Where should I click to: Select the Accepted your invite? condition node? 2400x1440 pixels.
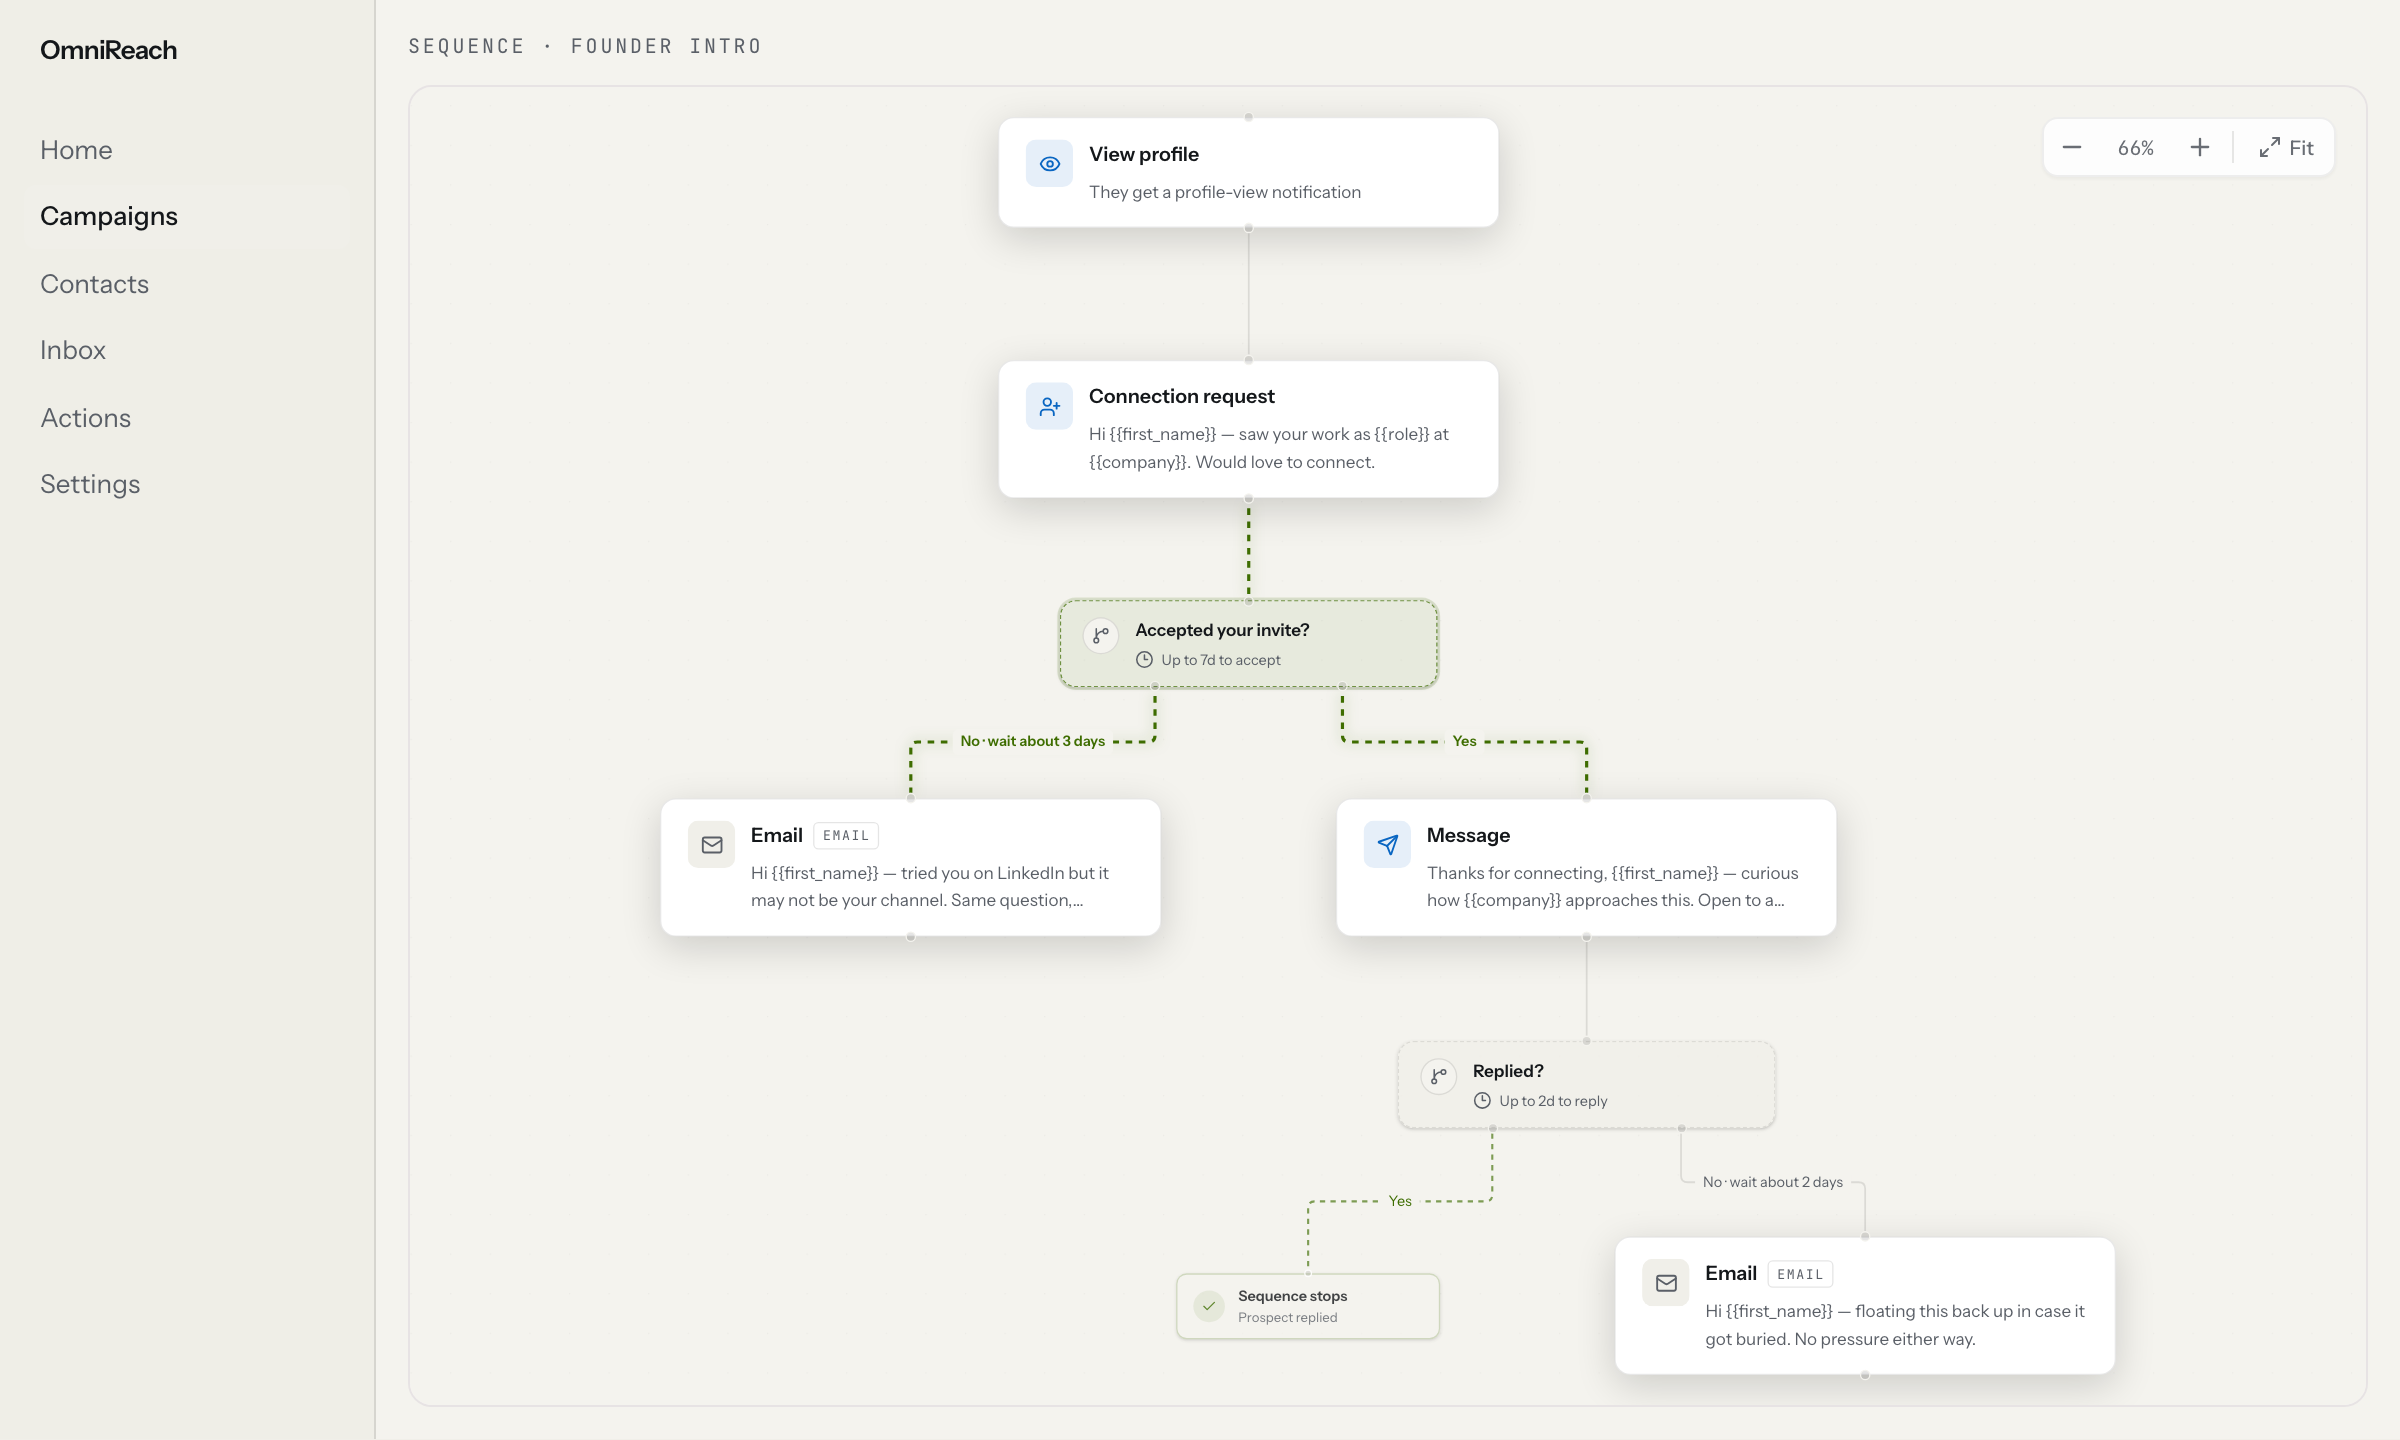point(1248,644)
